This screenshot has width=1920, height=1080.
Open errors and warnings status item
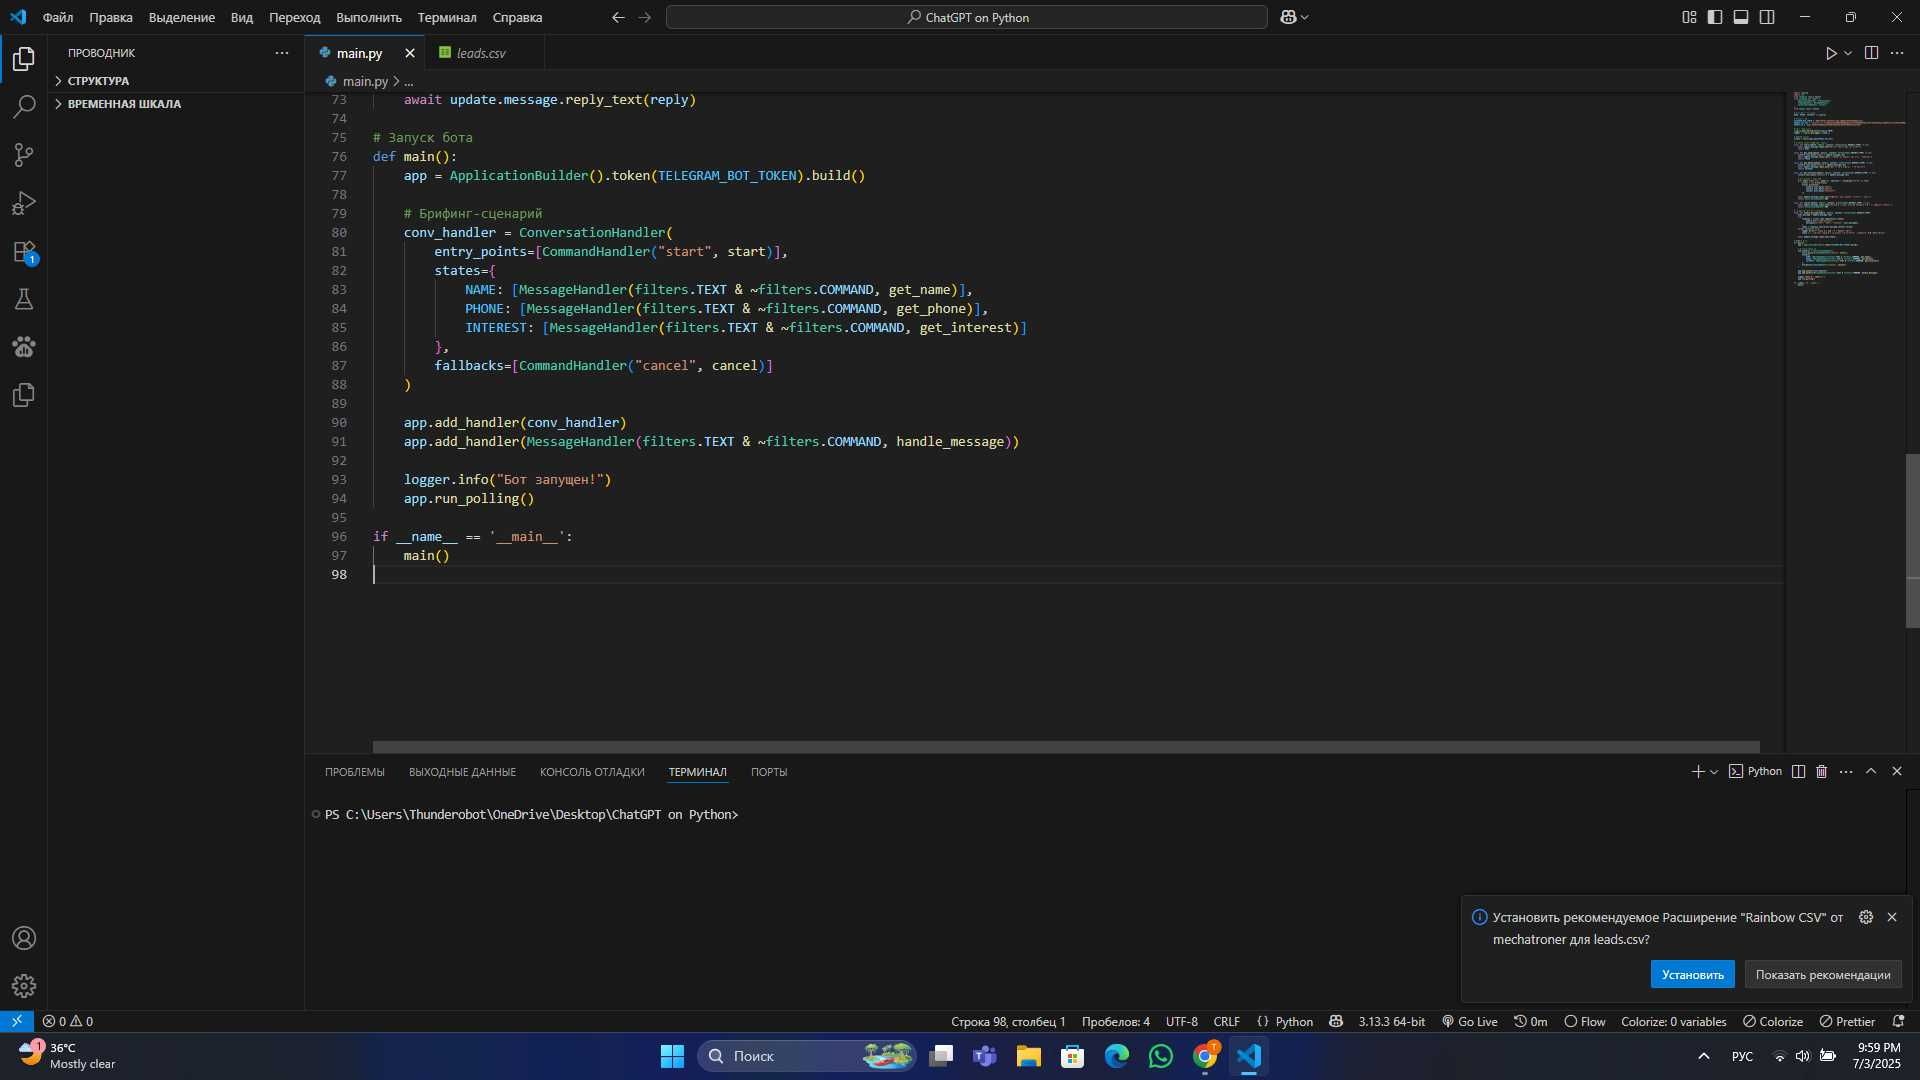[x=68, y=1021]
